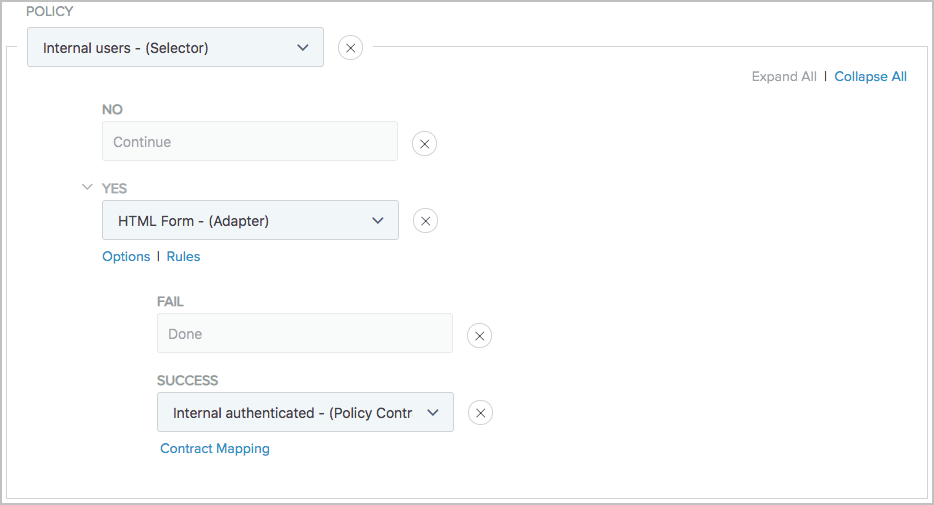Click the arrow in Internal authenticated dropdown
Screen dimensions: 934x505
433,413
